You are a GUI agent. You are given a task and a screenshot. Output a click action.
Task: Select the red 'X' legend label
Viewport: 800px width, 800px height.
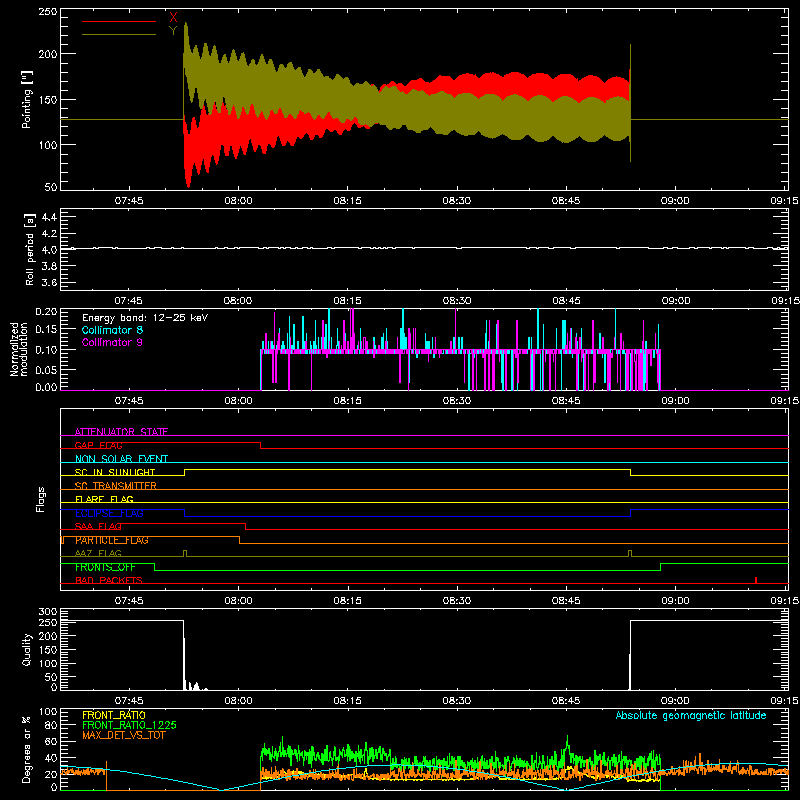click(x=173, y=18)
